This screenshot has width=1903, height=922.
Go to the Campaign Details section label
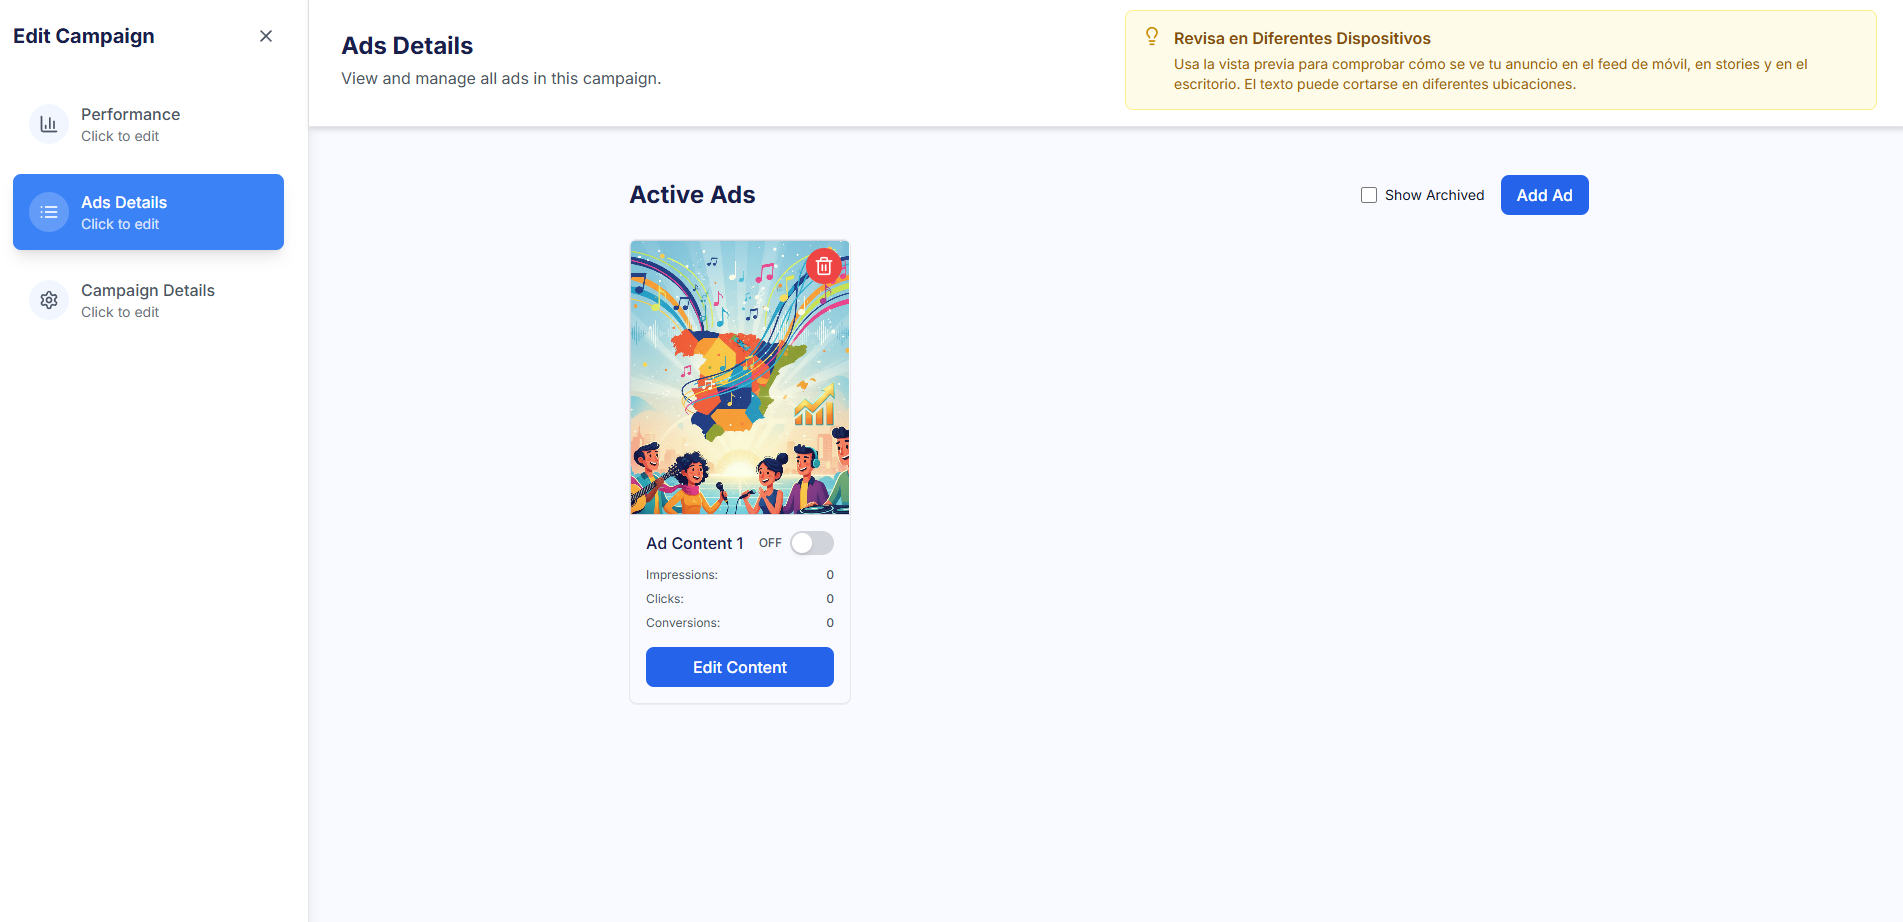[x=148, y=290]
